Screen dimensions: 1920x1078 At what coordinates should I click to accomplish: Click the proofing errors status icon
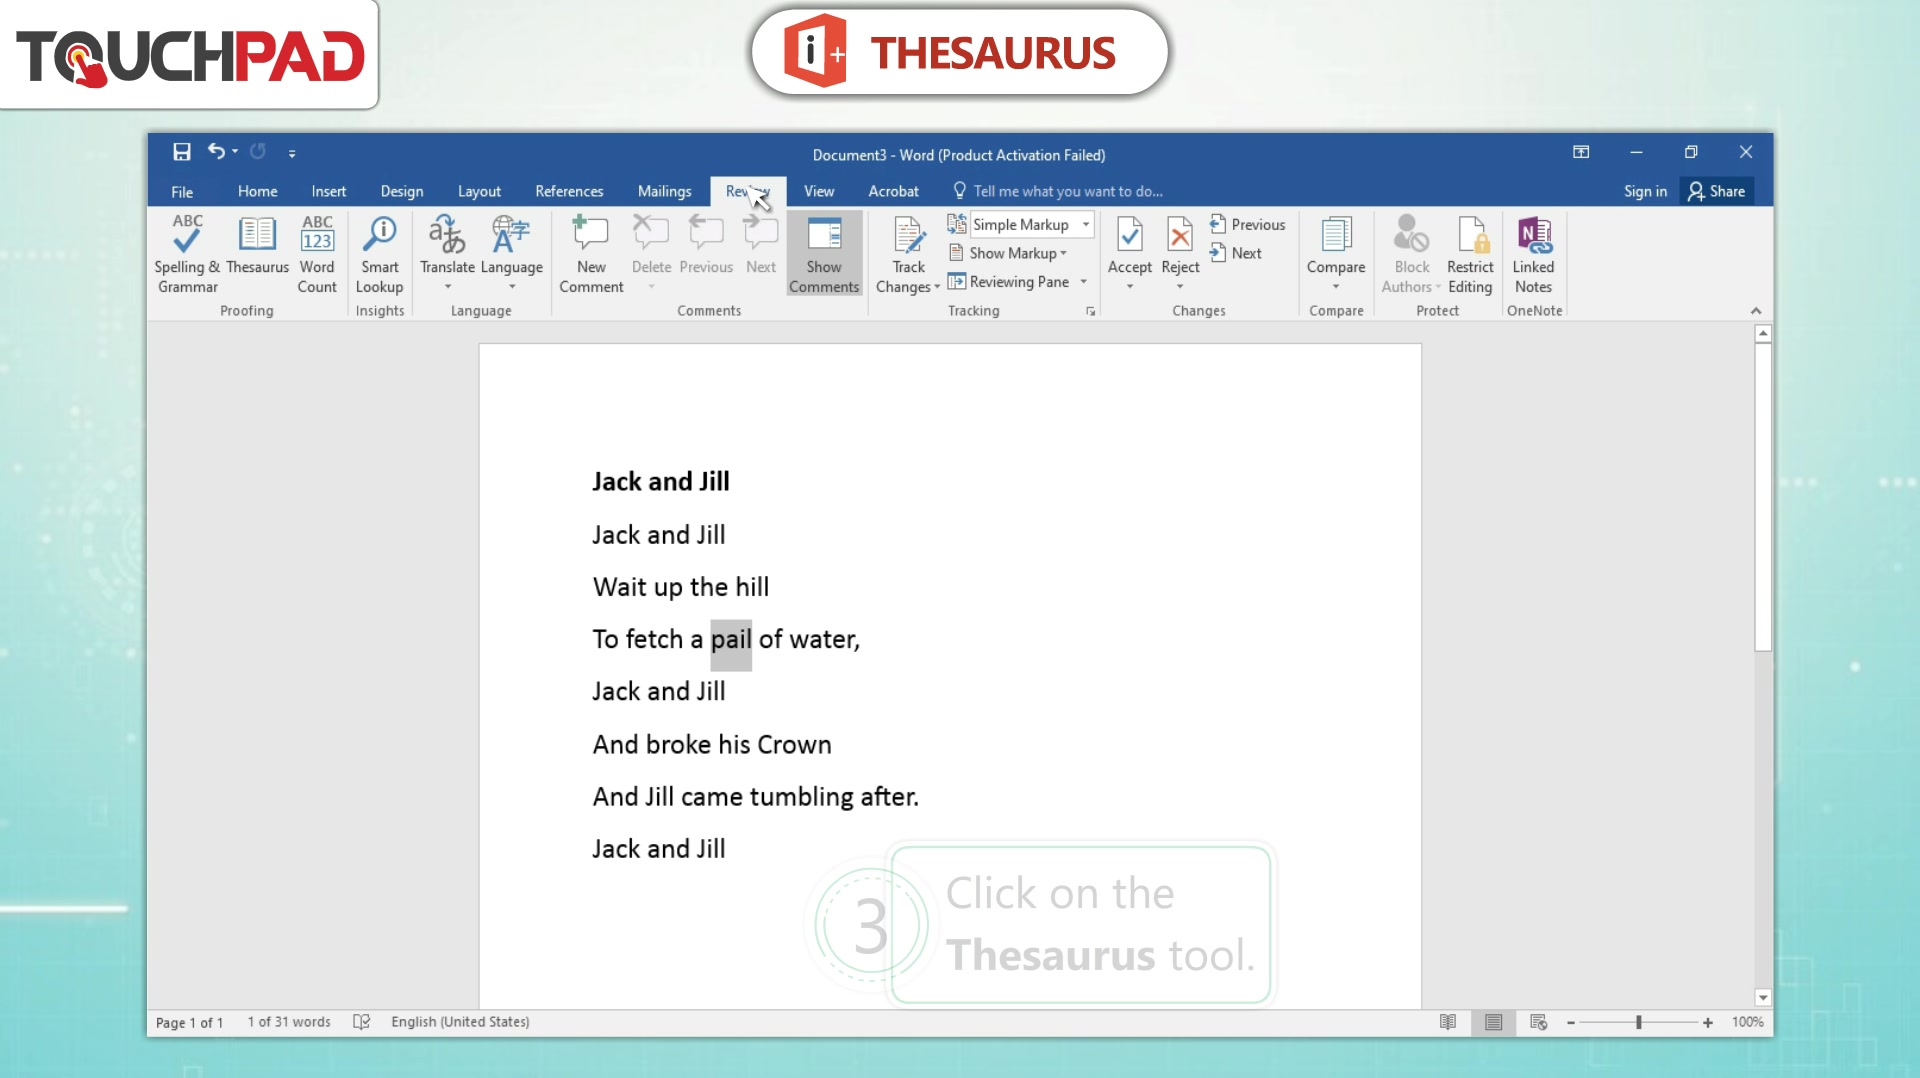(x=362, y=1022)
